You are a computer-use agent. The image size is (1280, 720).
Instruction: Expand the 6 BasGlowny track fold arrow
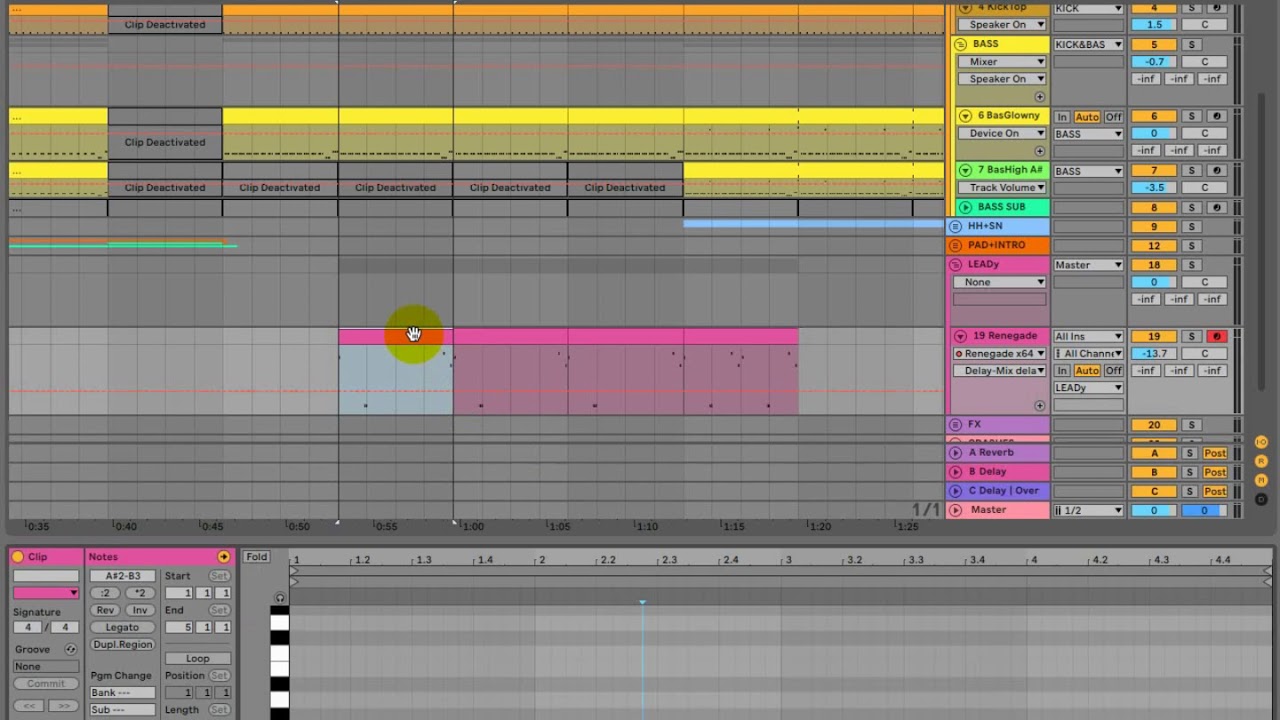click(965, 116)
